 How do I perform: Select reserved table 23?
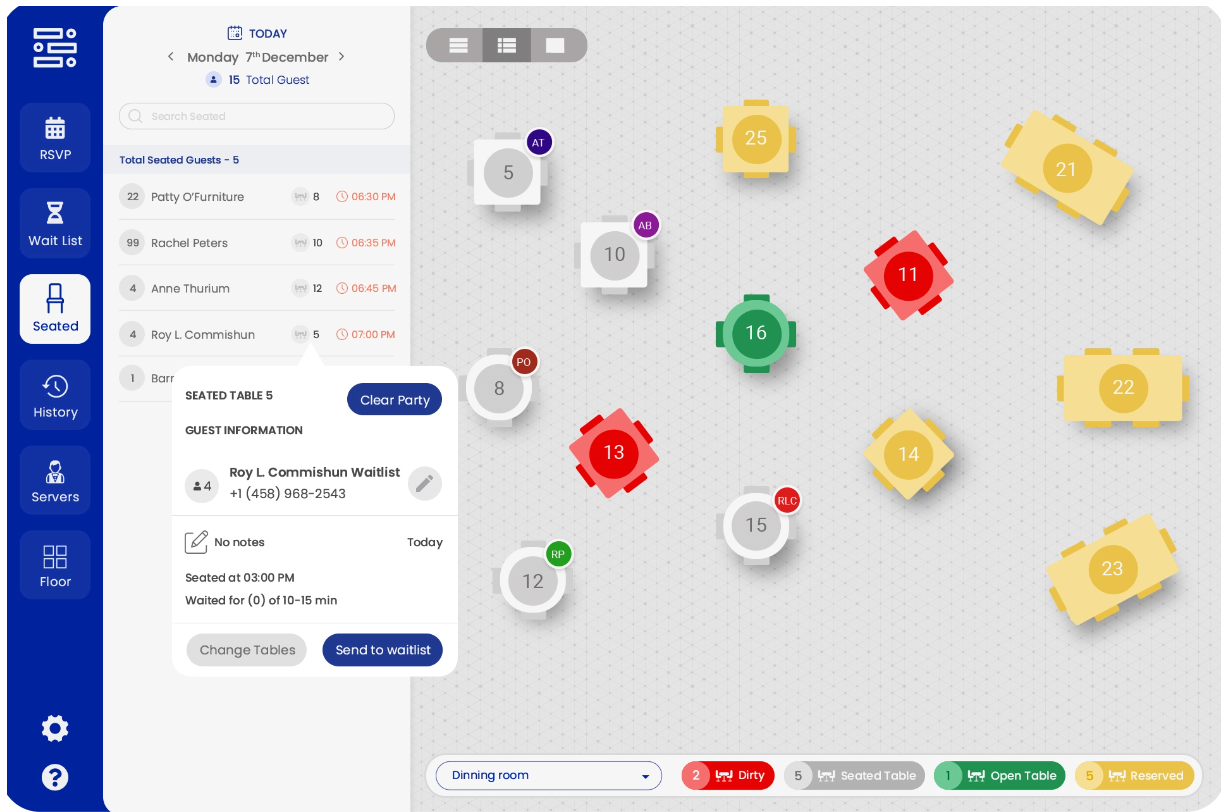click(1112, 569)
